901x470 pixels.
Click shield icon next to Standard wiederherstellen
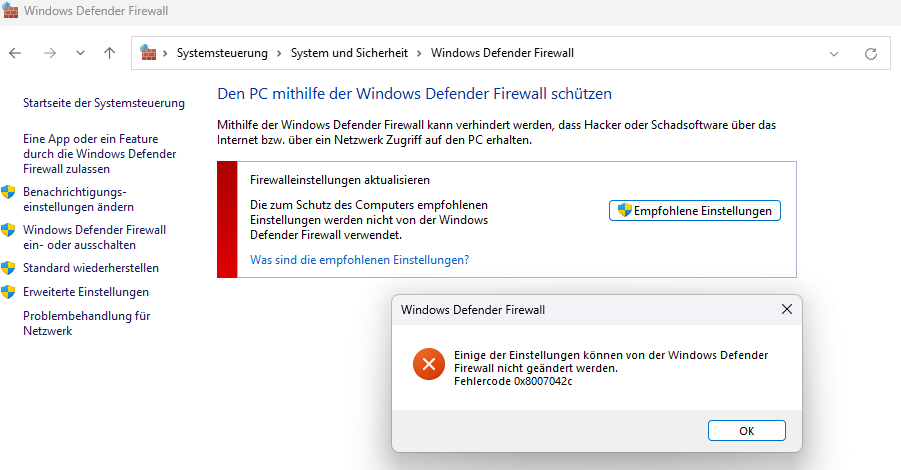pyautogui.click(x=8, y=268)
